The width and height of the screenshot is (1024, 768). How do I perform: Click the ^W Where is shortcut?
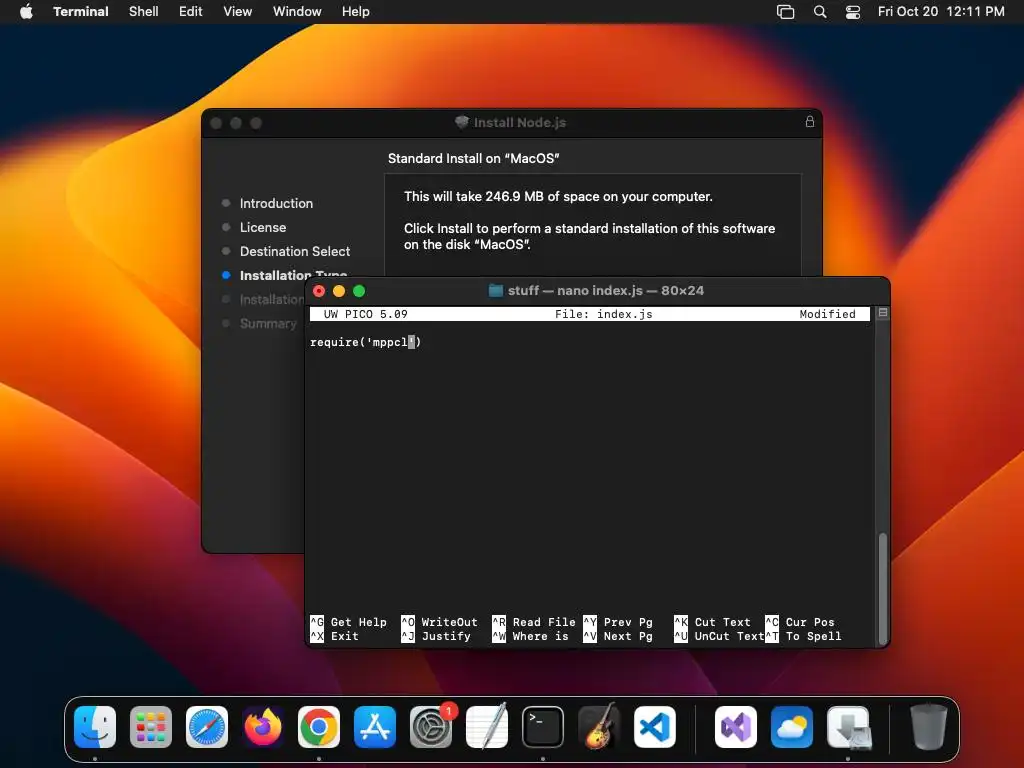pyautogui.click(x=530, y=636)
